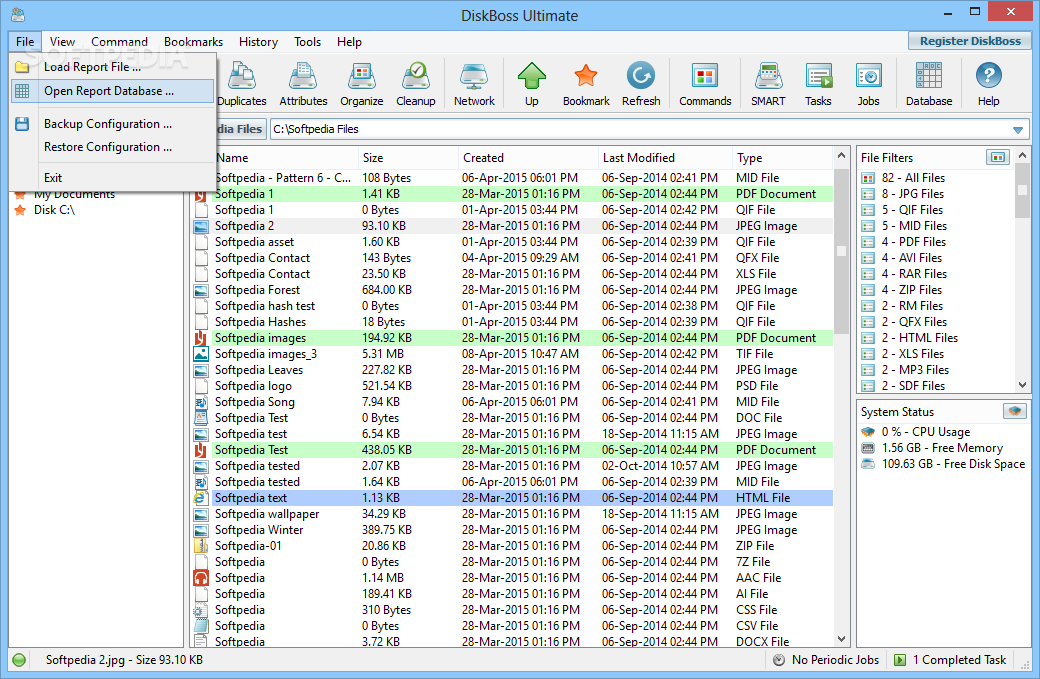The height and width of the screenshot is (679, 1040).
Task: Sort files by the Size column header
Action: [x=408, y=158]
